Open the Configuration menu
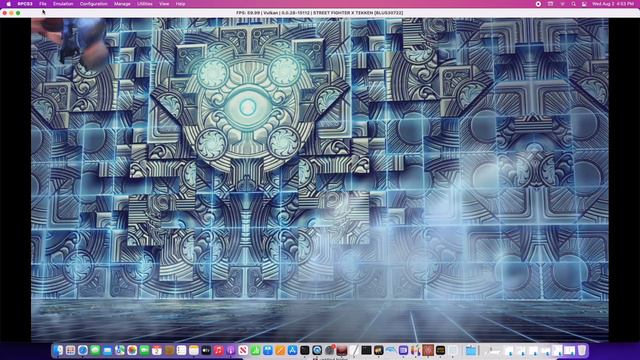The image size is (640, 360). click(x=93, y=4)
